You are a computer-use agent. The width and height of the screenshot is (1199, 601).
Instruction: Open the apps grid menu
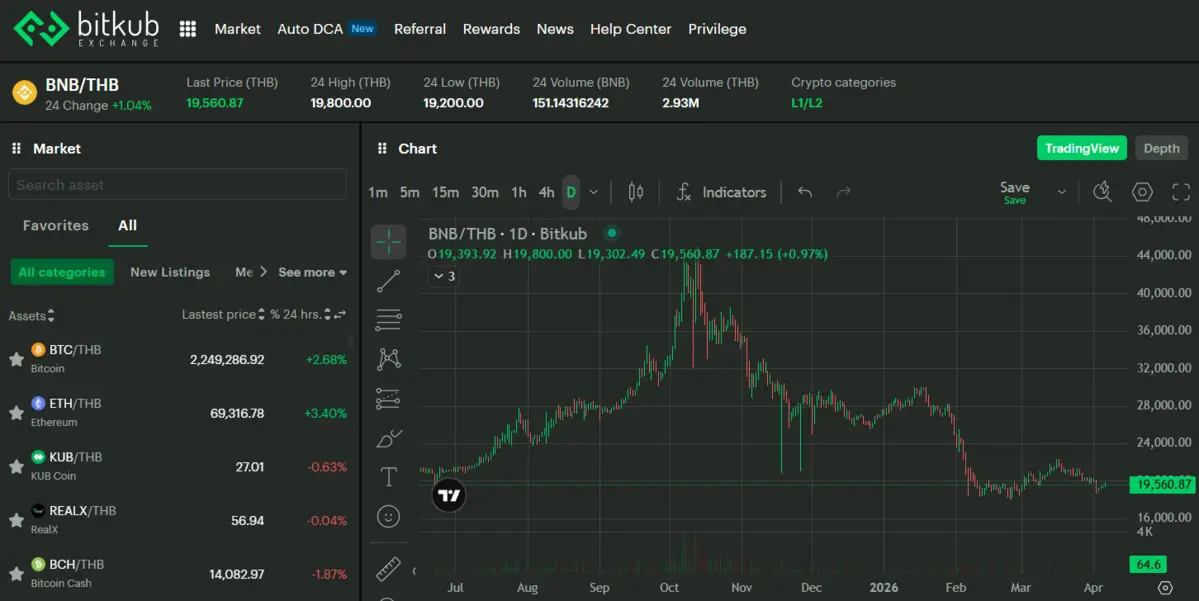coord(187,29)
